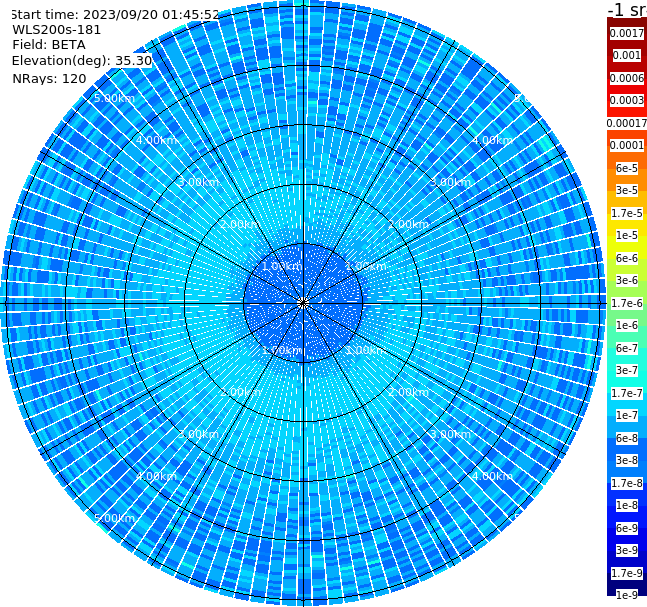Select the 0.001 colorbar label
647x607 pixels.
click(x=627, y=55)
